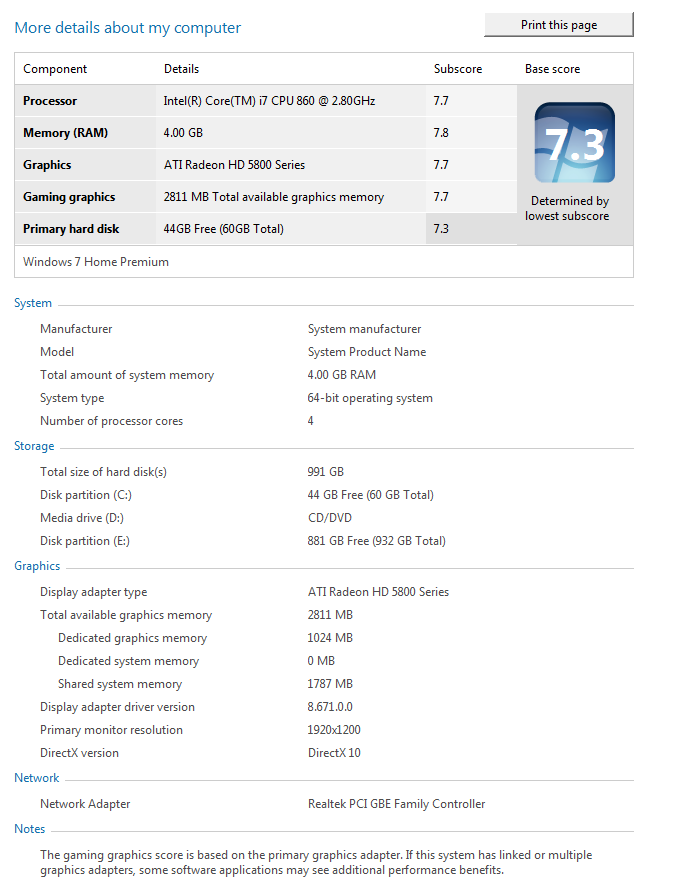The height and width of the screenshot is (891, 688).
Task: Click the Graphics section heading
Action: [x=37, y=566]
